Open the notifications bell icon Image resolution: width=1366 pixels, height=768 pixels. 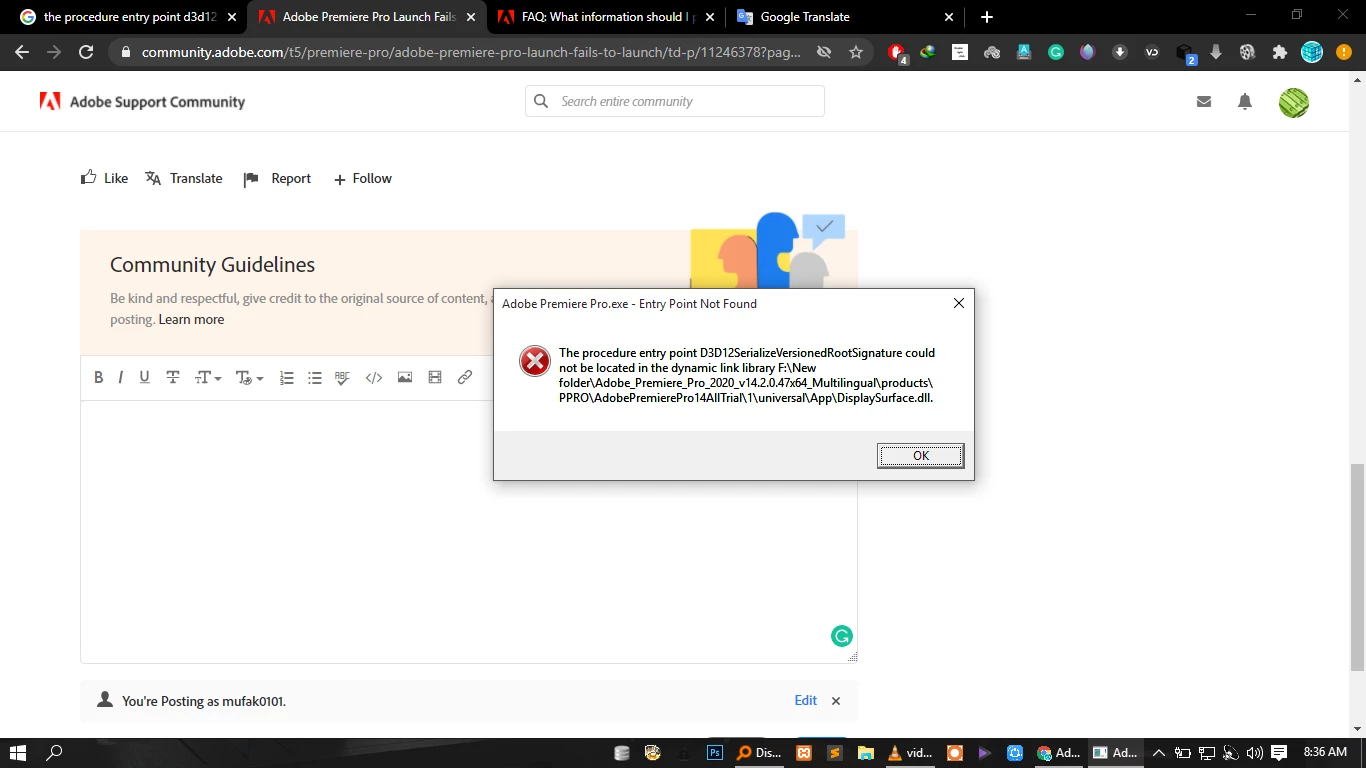point(1245,101)
